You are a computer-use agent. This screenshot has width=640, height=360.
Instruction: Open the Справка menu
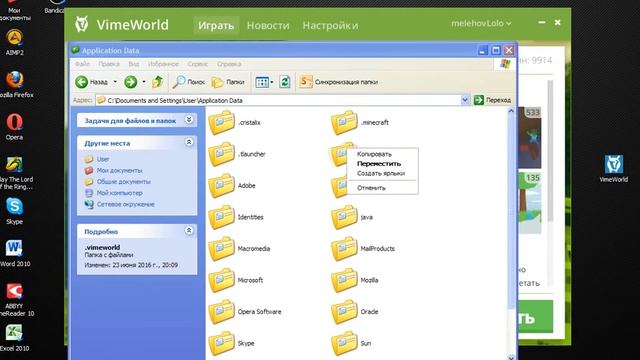tap(229, 64)
